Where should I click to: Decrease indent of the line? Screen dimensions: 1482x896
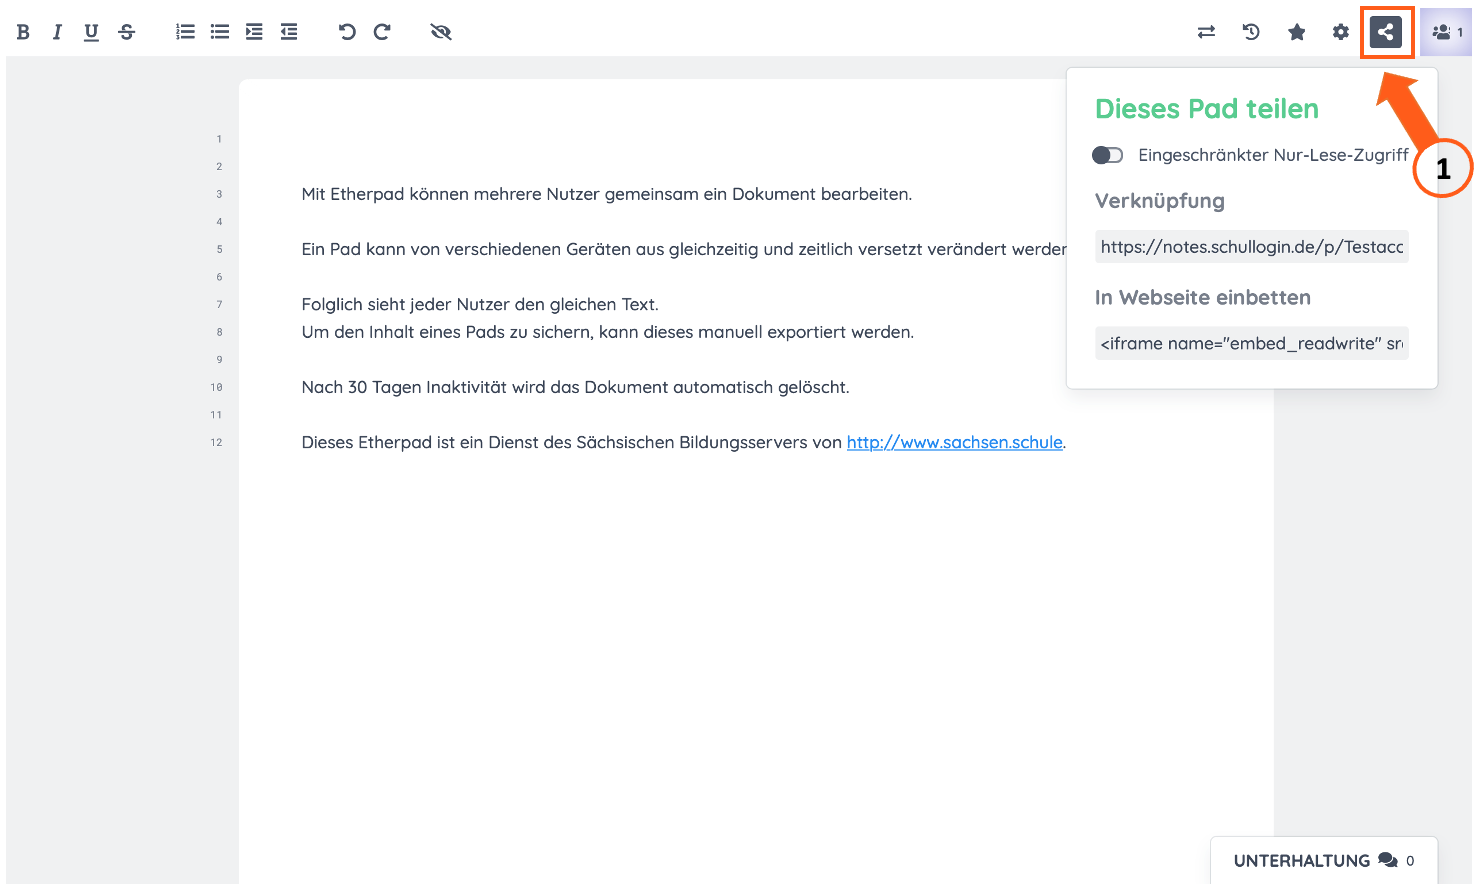click(289, 32)
